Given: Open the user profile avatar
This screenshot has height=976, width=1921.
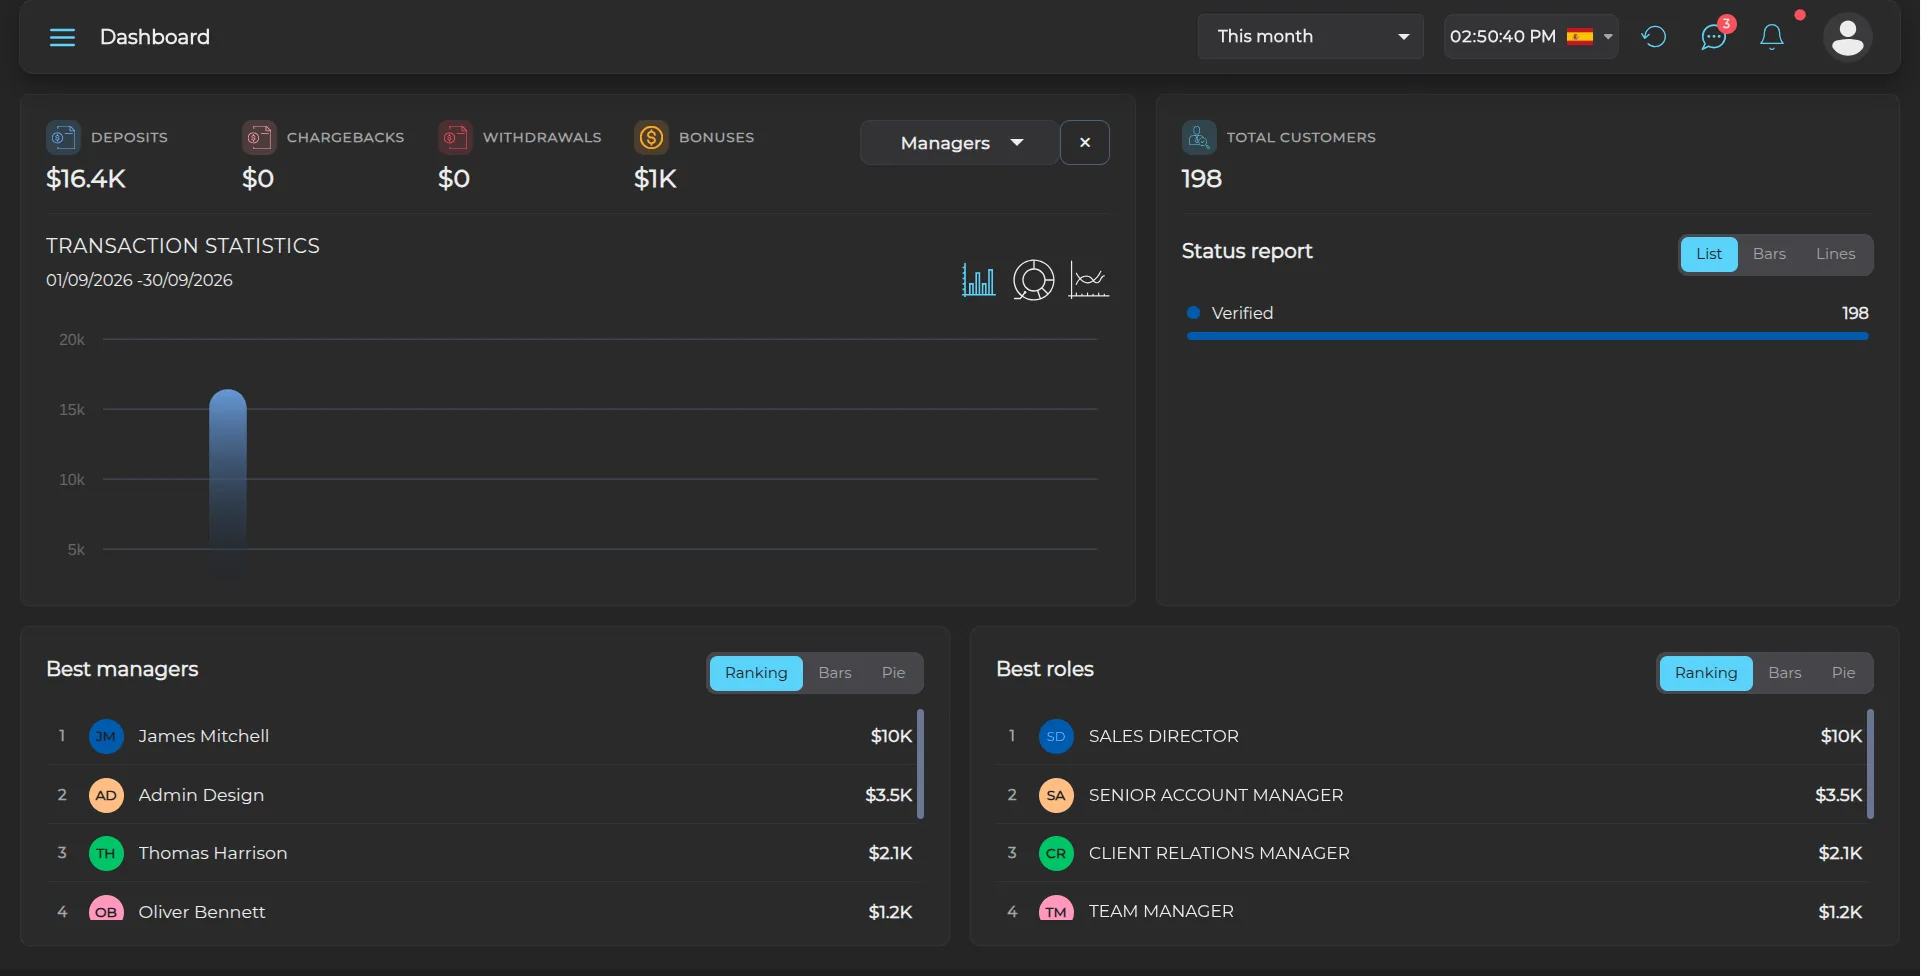Looking at the screenshot, I should (1848, 37).
